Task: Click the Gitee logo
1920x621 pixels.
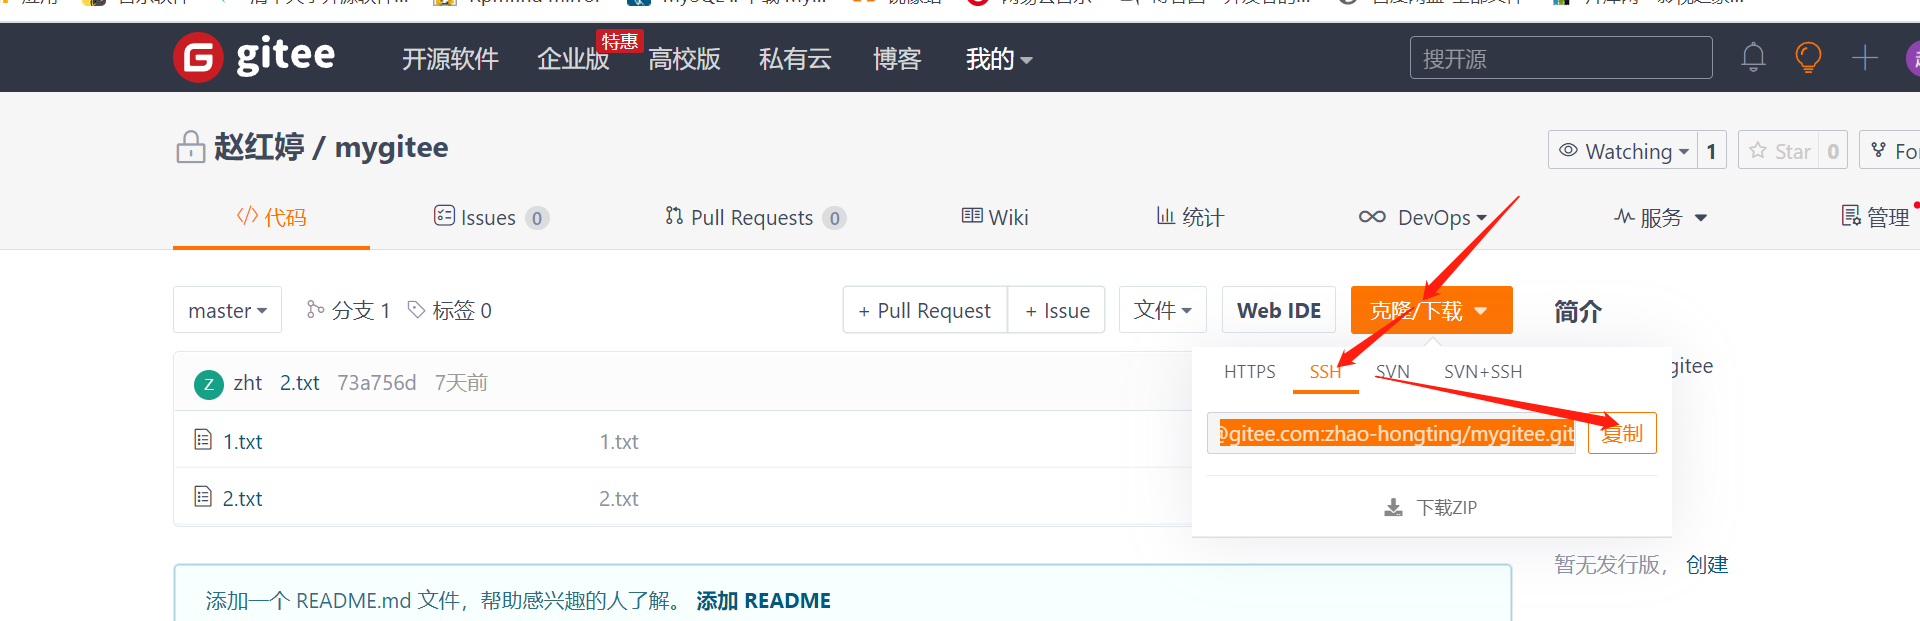Action: (x=254, y=57)
